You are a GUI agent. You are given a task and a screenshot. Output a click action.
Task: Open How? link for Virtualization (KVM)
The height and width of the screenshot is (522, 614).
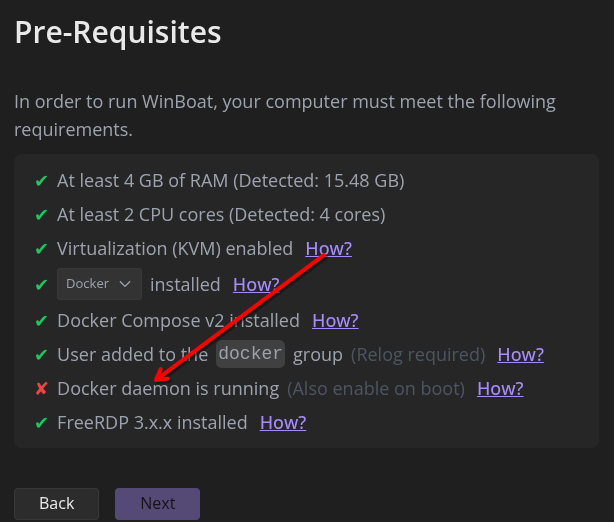click(328, 249)
